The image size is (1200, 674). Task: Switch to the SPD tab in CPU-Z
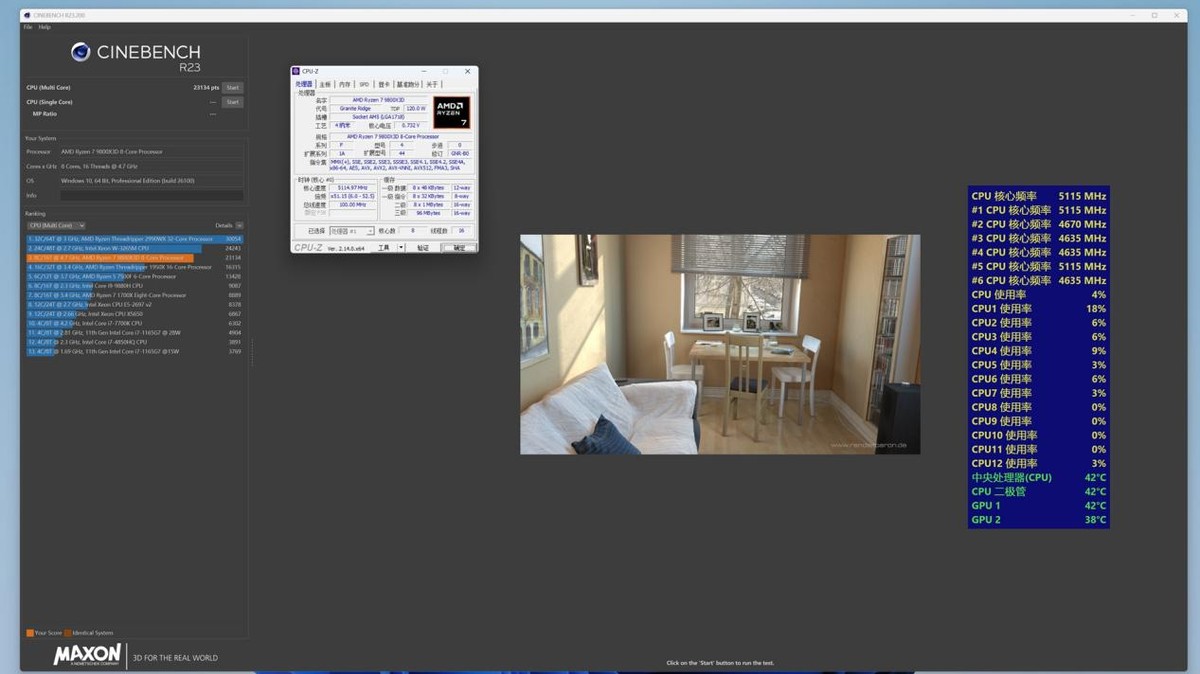(x=364, y=84)
